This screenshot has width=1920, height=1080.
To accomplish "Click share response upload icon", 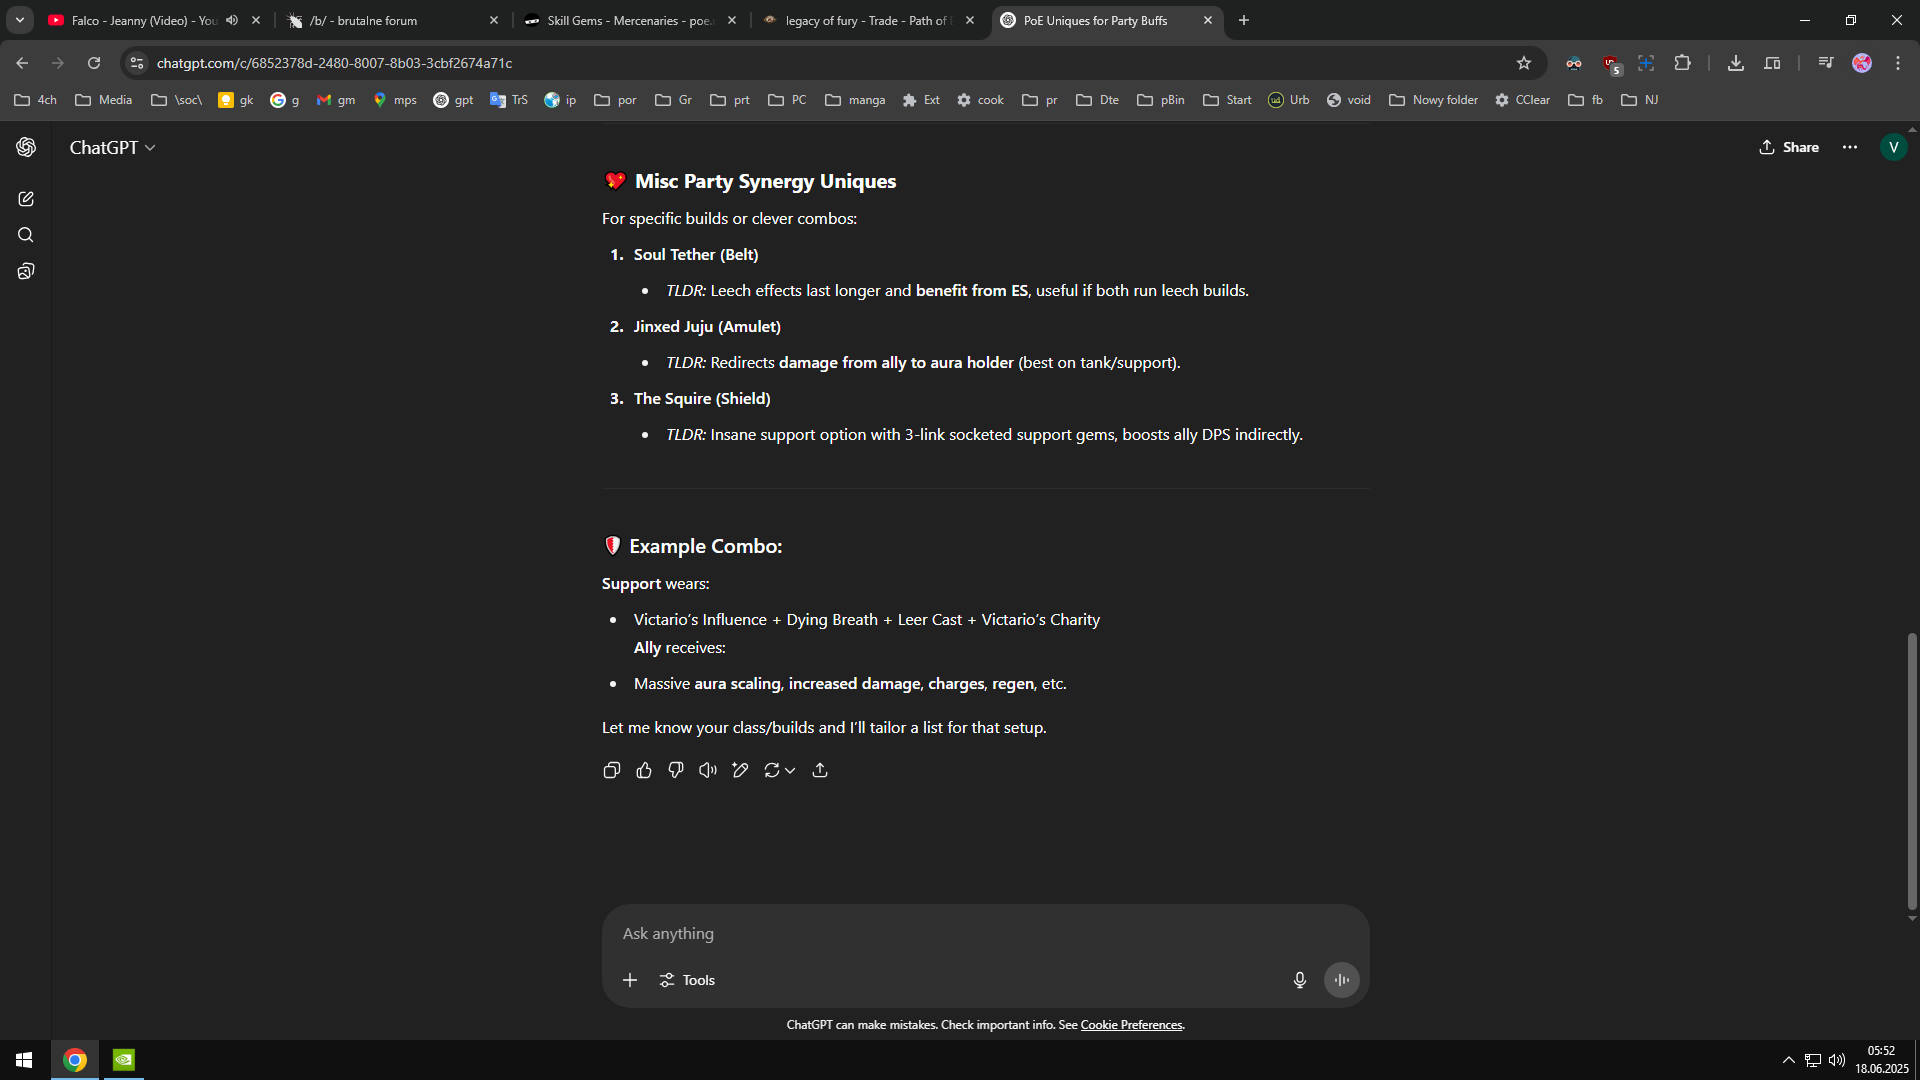I will tap(820, 770).
